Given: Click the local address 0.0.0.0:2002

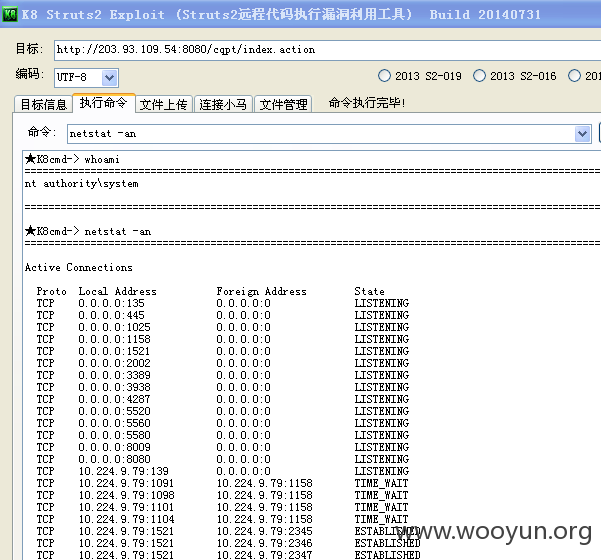Looking at the screenshot, I should [115, 363].
